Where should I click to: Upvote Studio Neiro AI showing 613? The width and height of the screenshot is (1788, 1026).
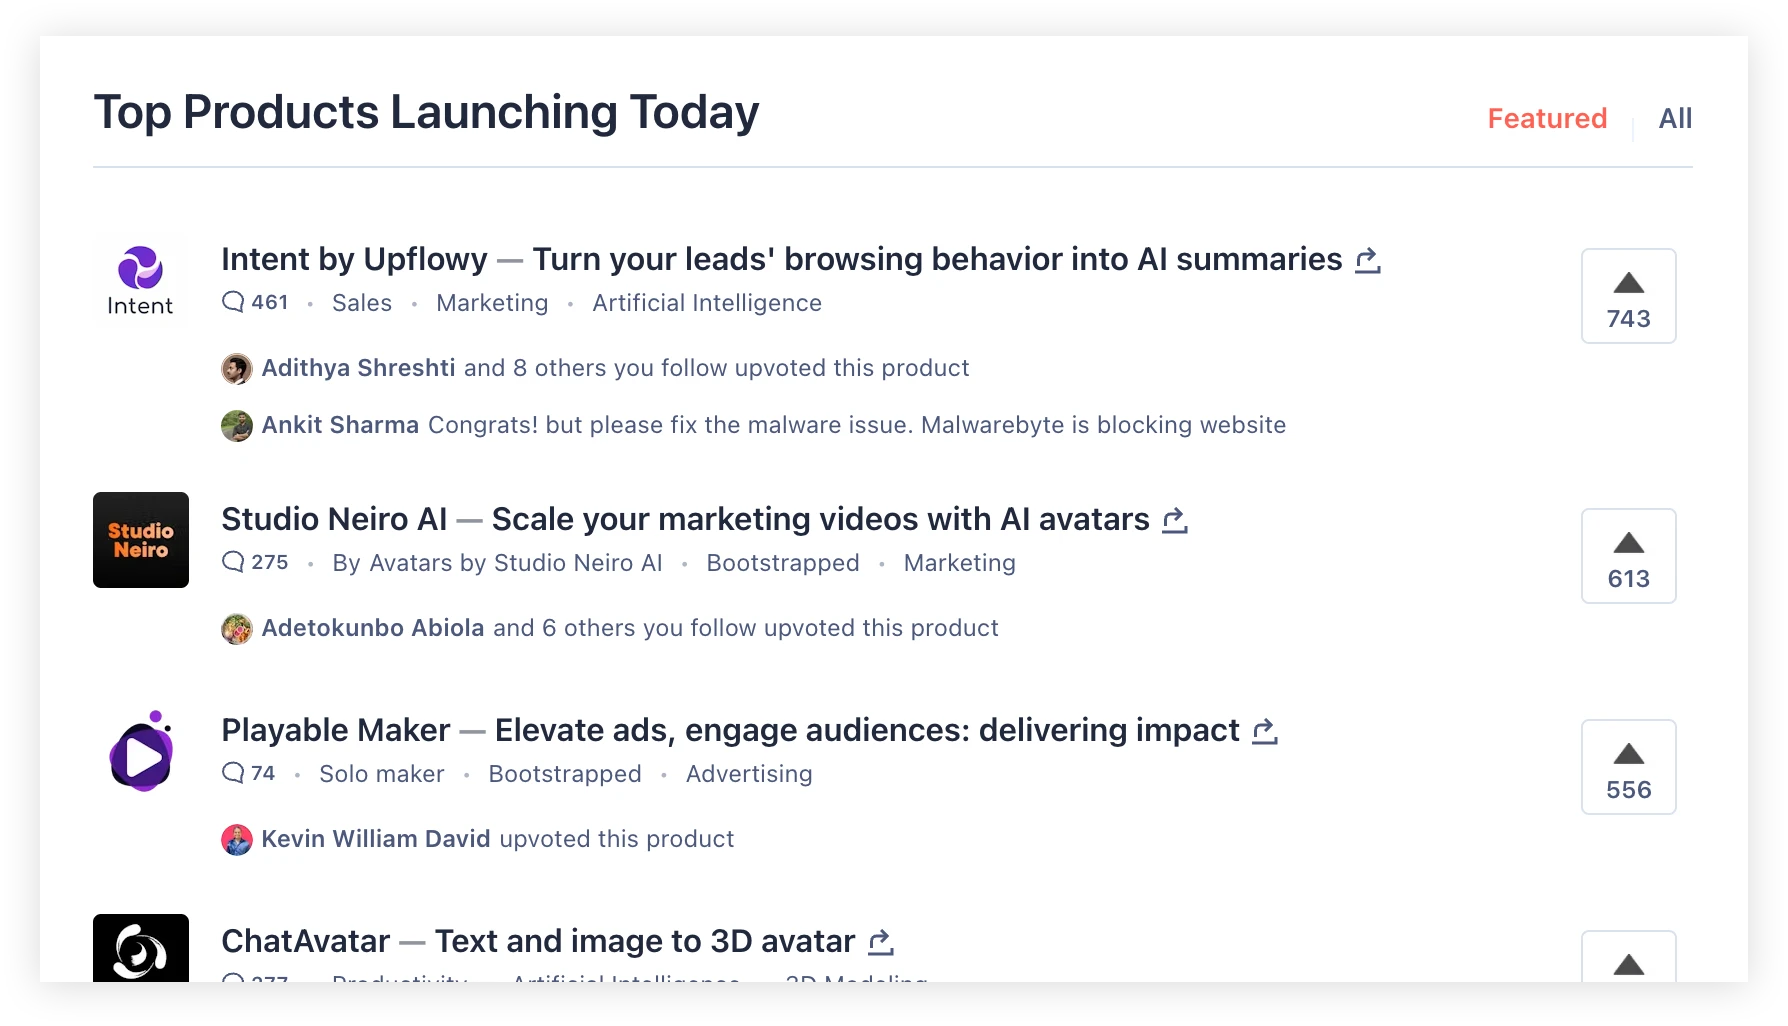(1628, 556)
